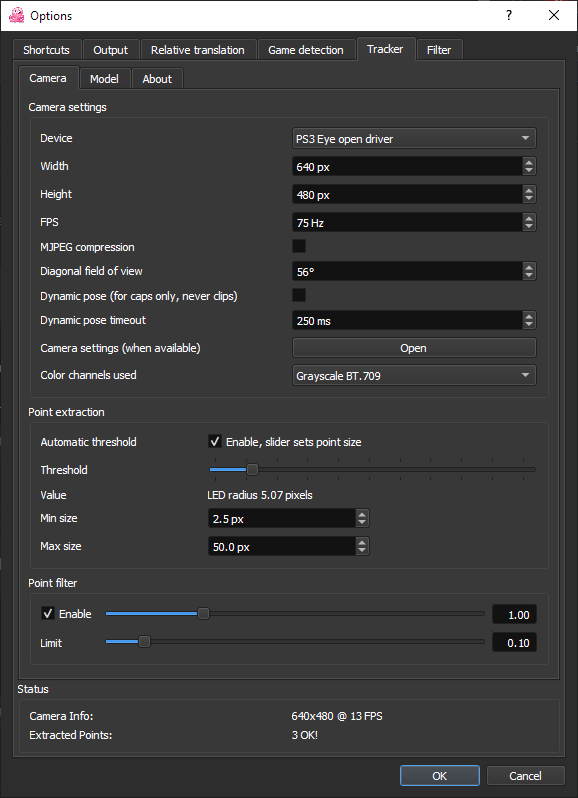Increase Height with up arrow
578x798 pixels.
click(x=529, y=190)
